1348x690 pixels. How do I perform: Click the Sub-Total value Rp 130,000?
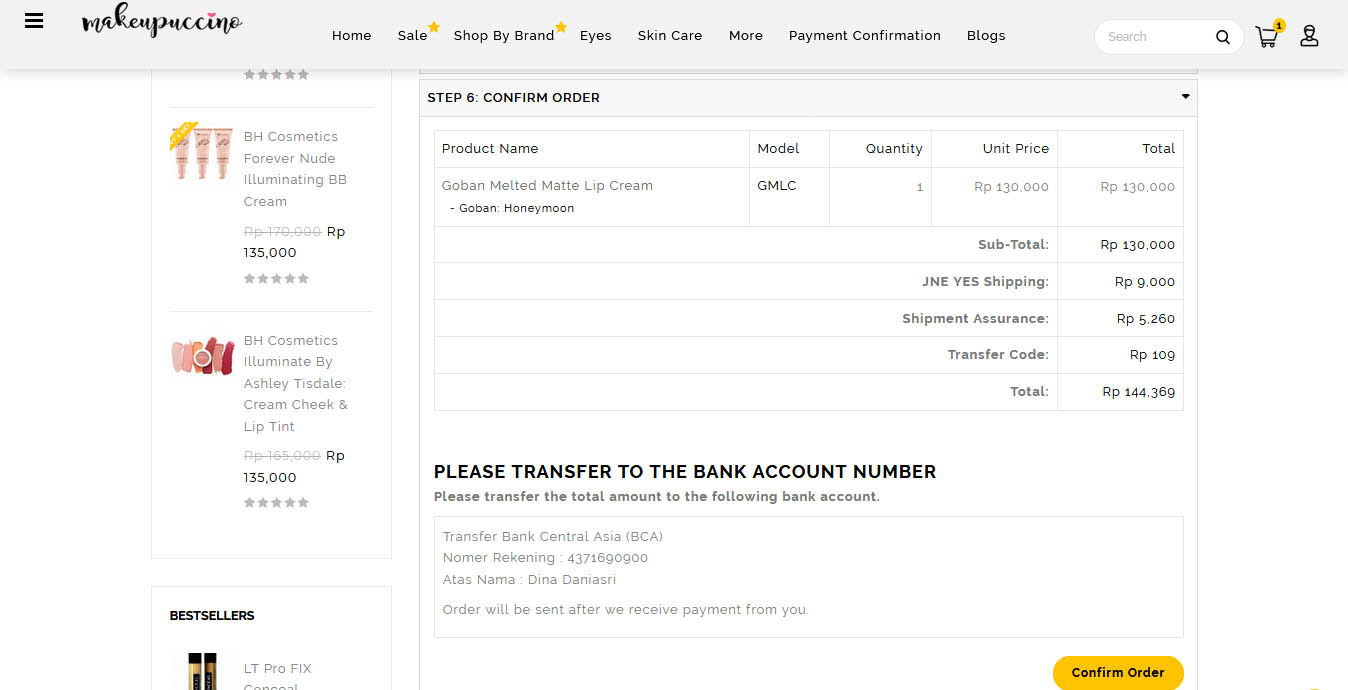coord(1138,245)
